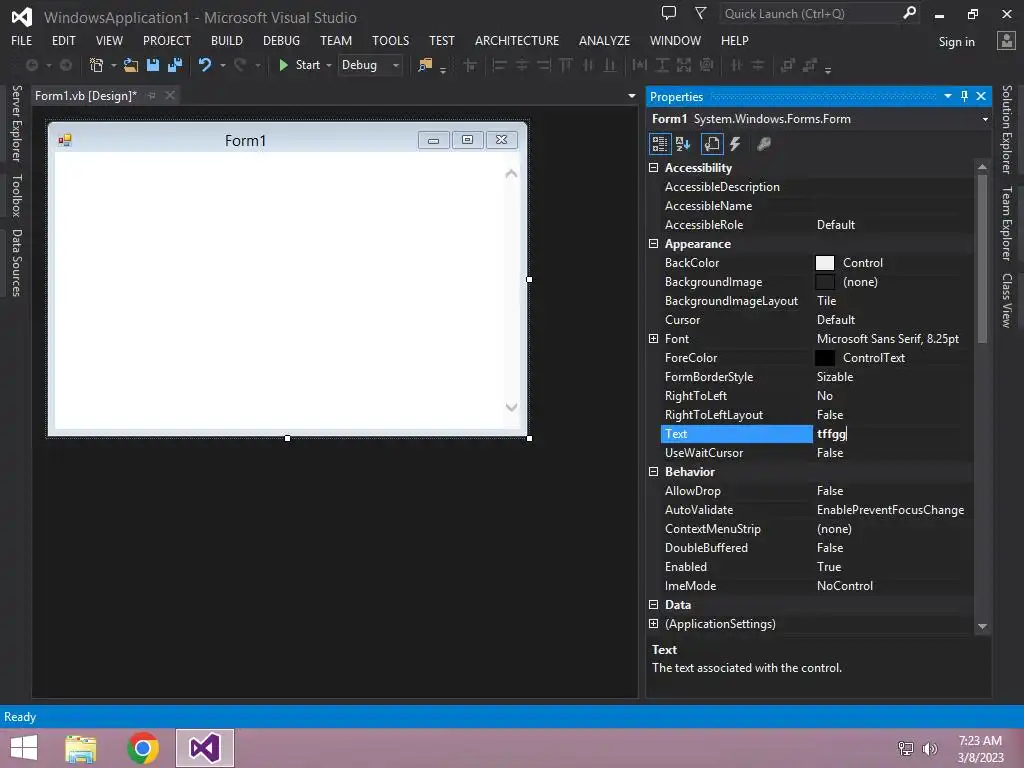Screen dimensions: 1024x768
Task: Click the Sign in link
Action: point(956,42)
